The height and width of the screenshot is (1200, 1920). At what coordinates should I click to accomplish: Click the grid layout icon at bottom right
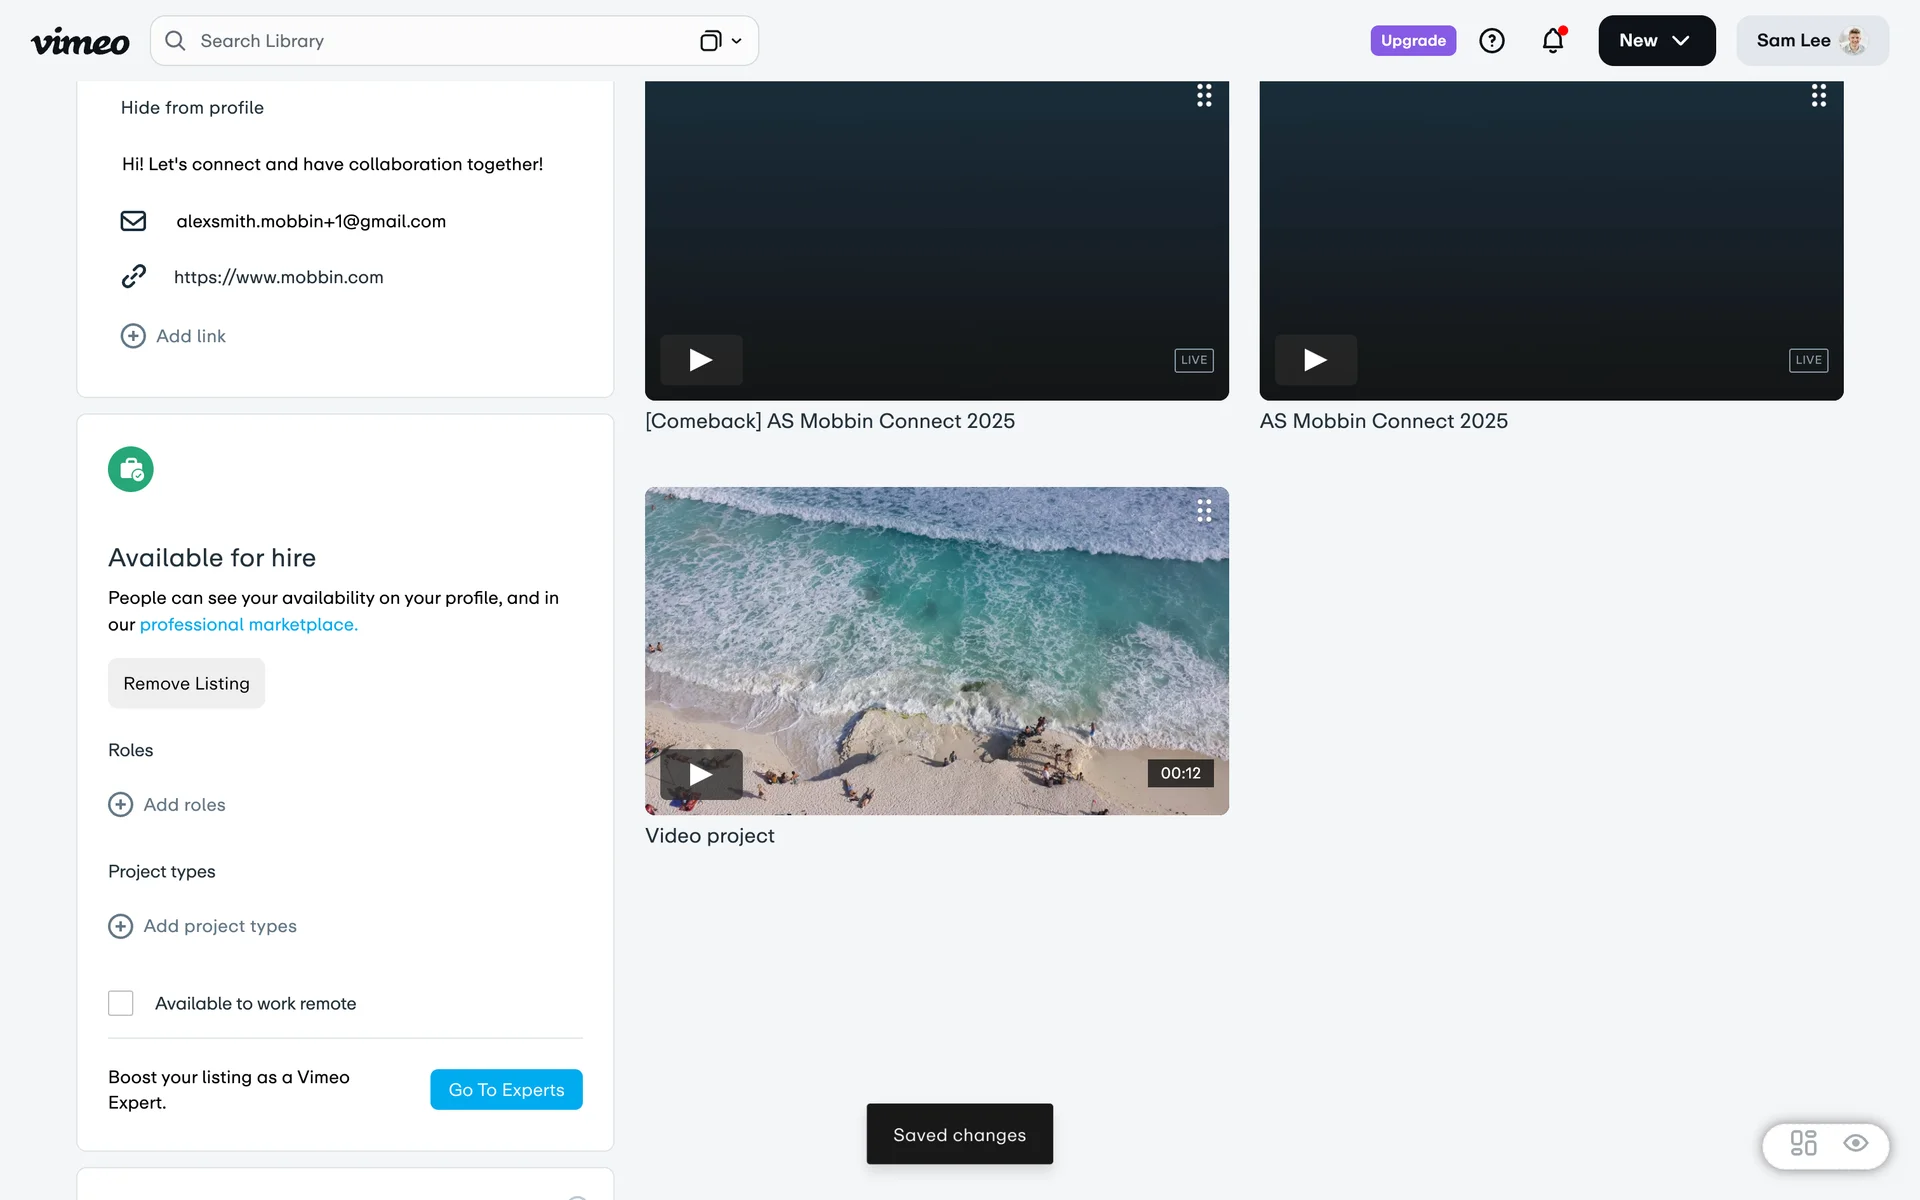[x=1803, y=1143]
